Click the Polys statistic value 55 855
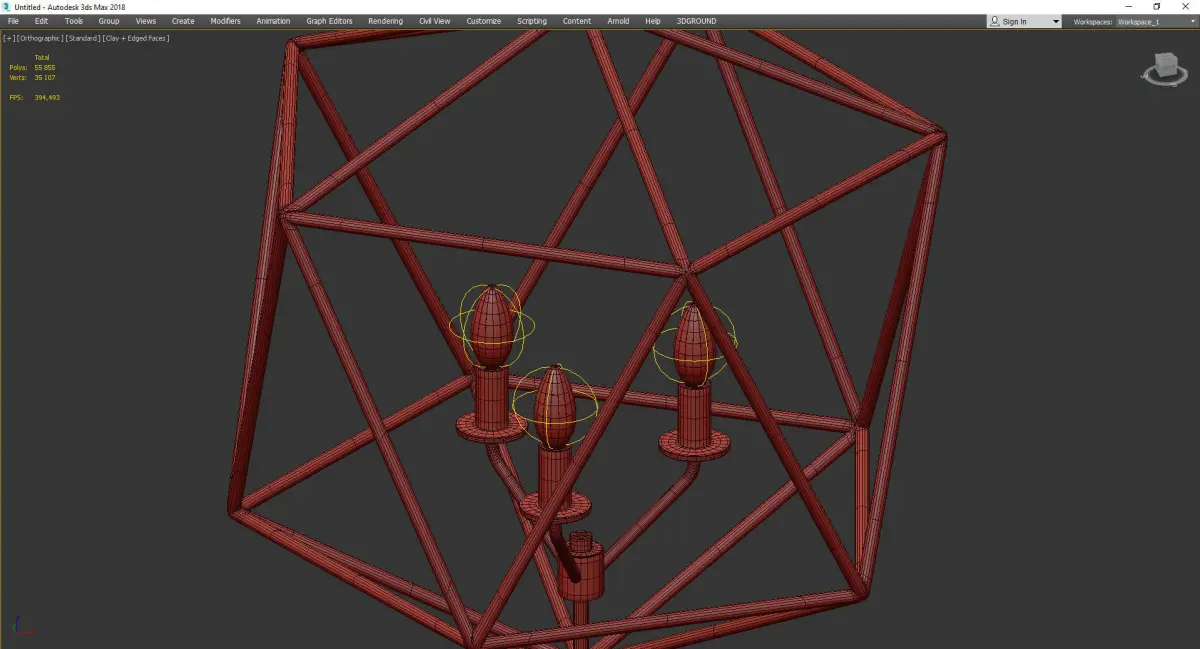Screen dimensions: 1200x649 point(45,68)
